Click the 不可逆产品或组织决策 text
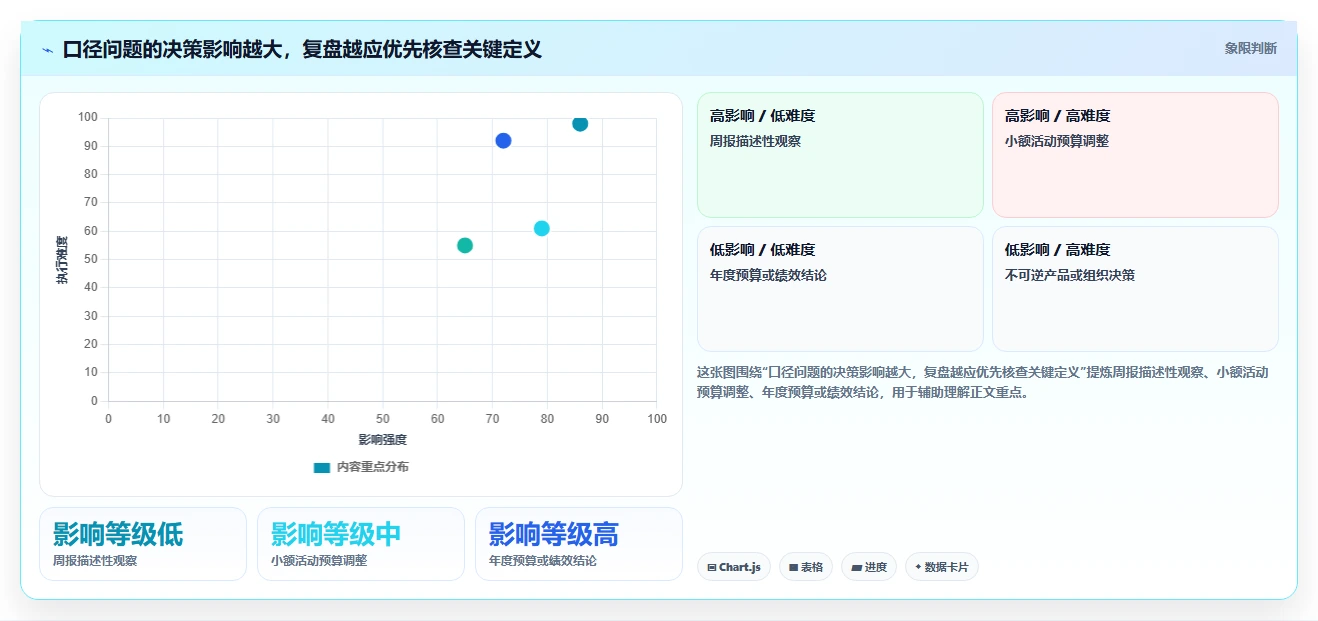 (1070, 275)
